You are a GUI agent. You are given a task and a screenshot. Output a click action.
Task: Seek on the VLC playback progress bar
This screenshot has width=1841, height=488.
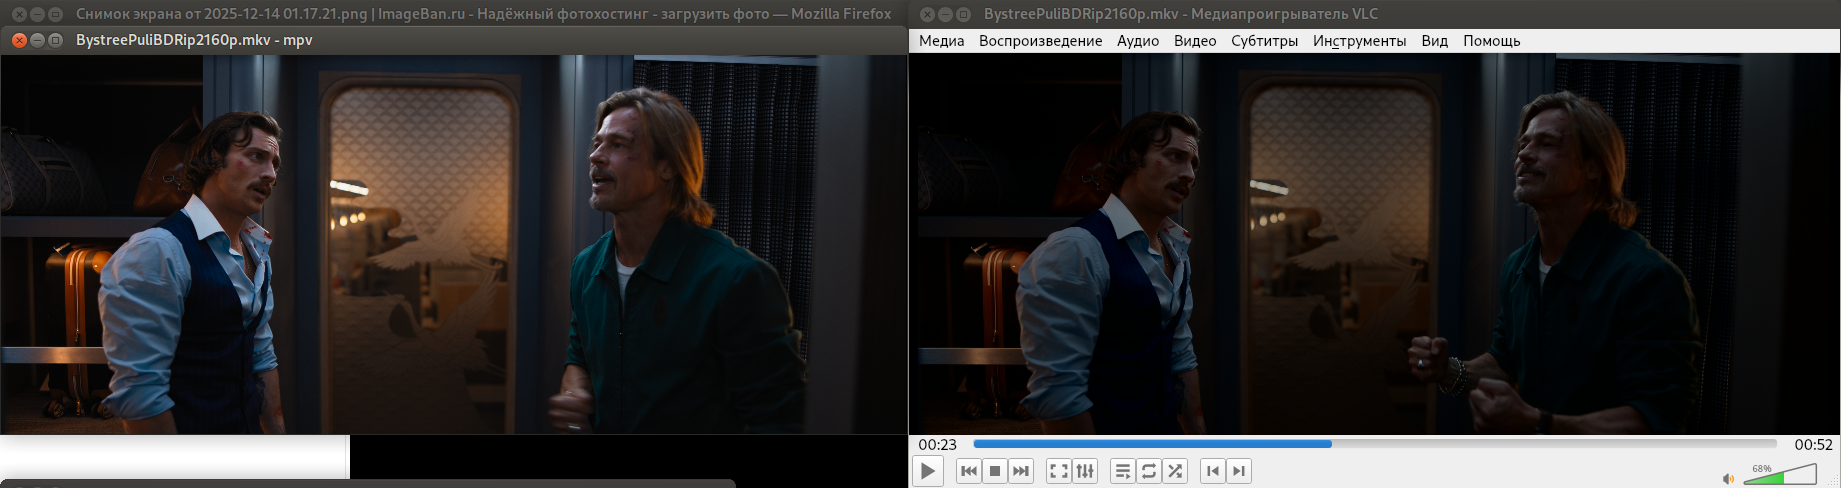[x=1375, y=444]
